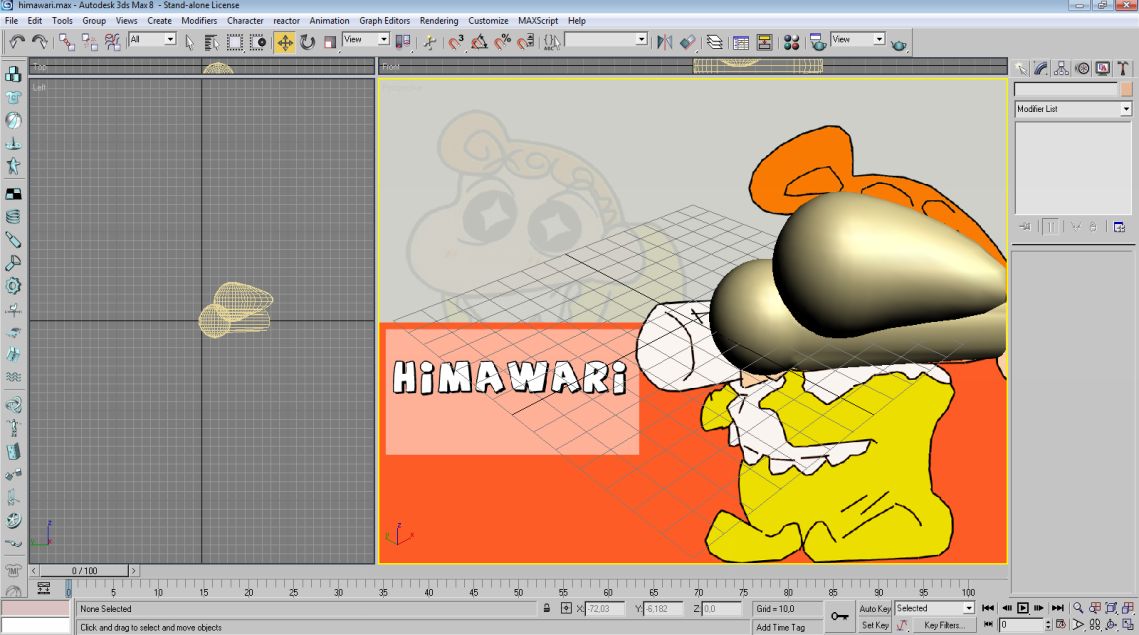
Task: Choose the Bind to Space Warp tool
Action: point(112,42)
